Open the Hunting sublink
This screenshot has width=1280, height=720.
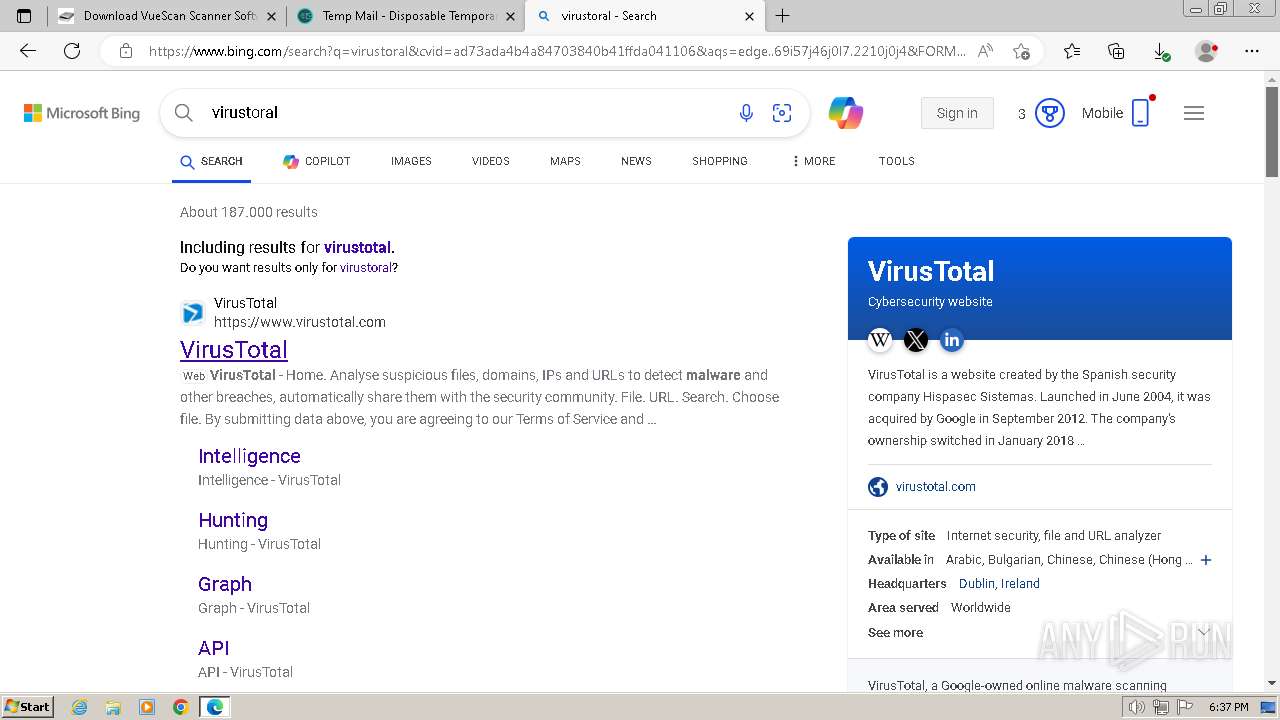click(x=233, y=520)
